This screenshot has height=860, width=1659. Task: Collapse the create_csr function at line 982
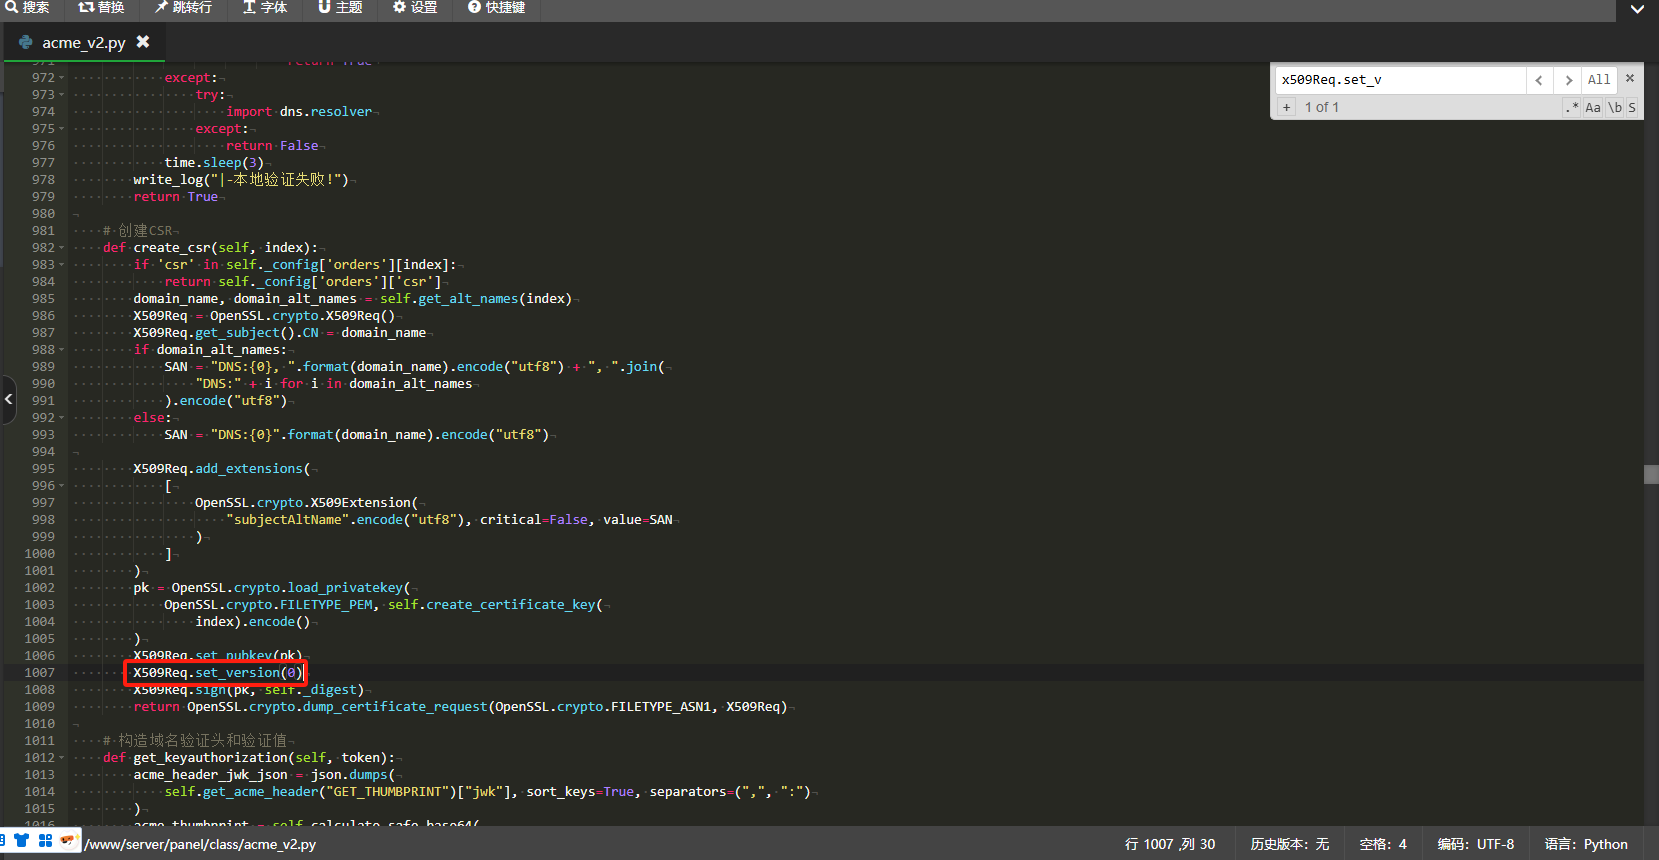click(x=62, y=248)
